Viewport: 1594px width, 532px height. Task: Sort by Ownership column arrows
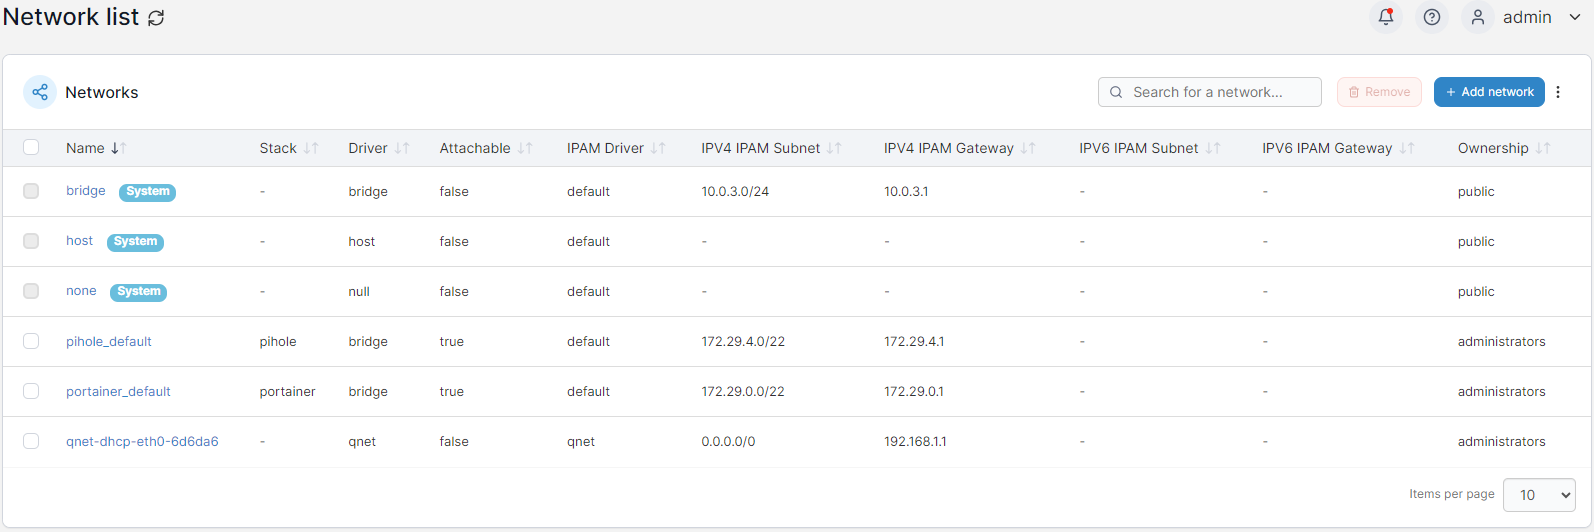tap(1543, 148)
